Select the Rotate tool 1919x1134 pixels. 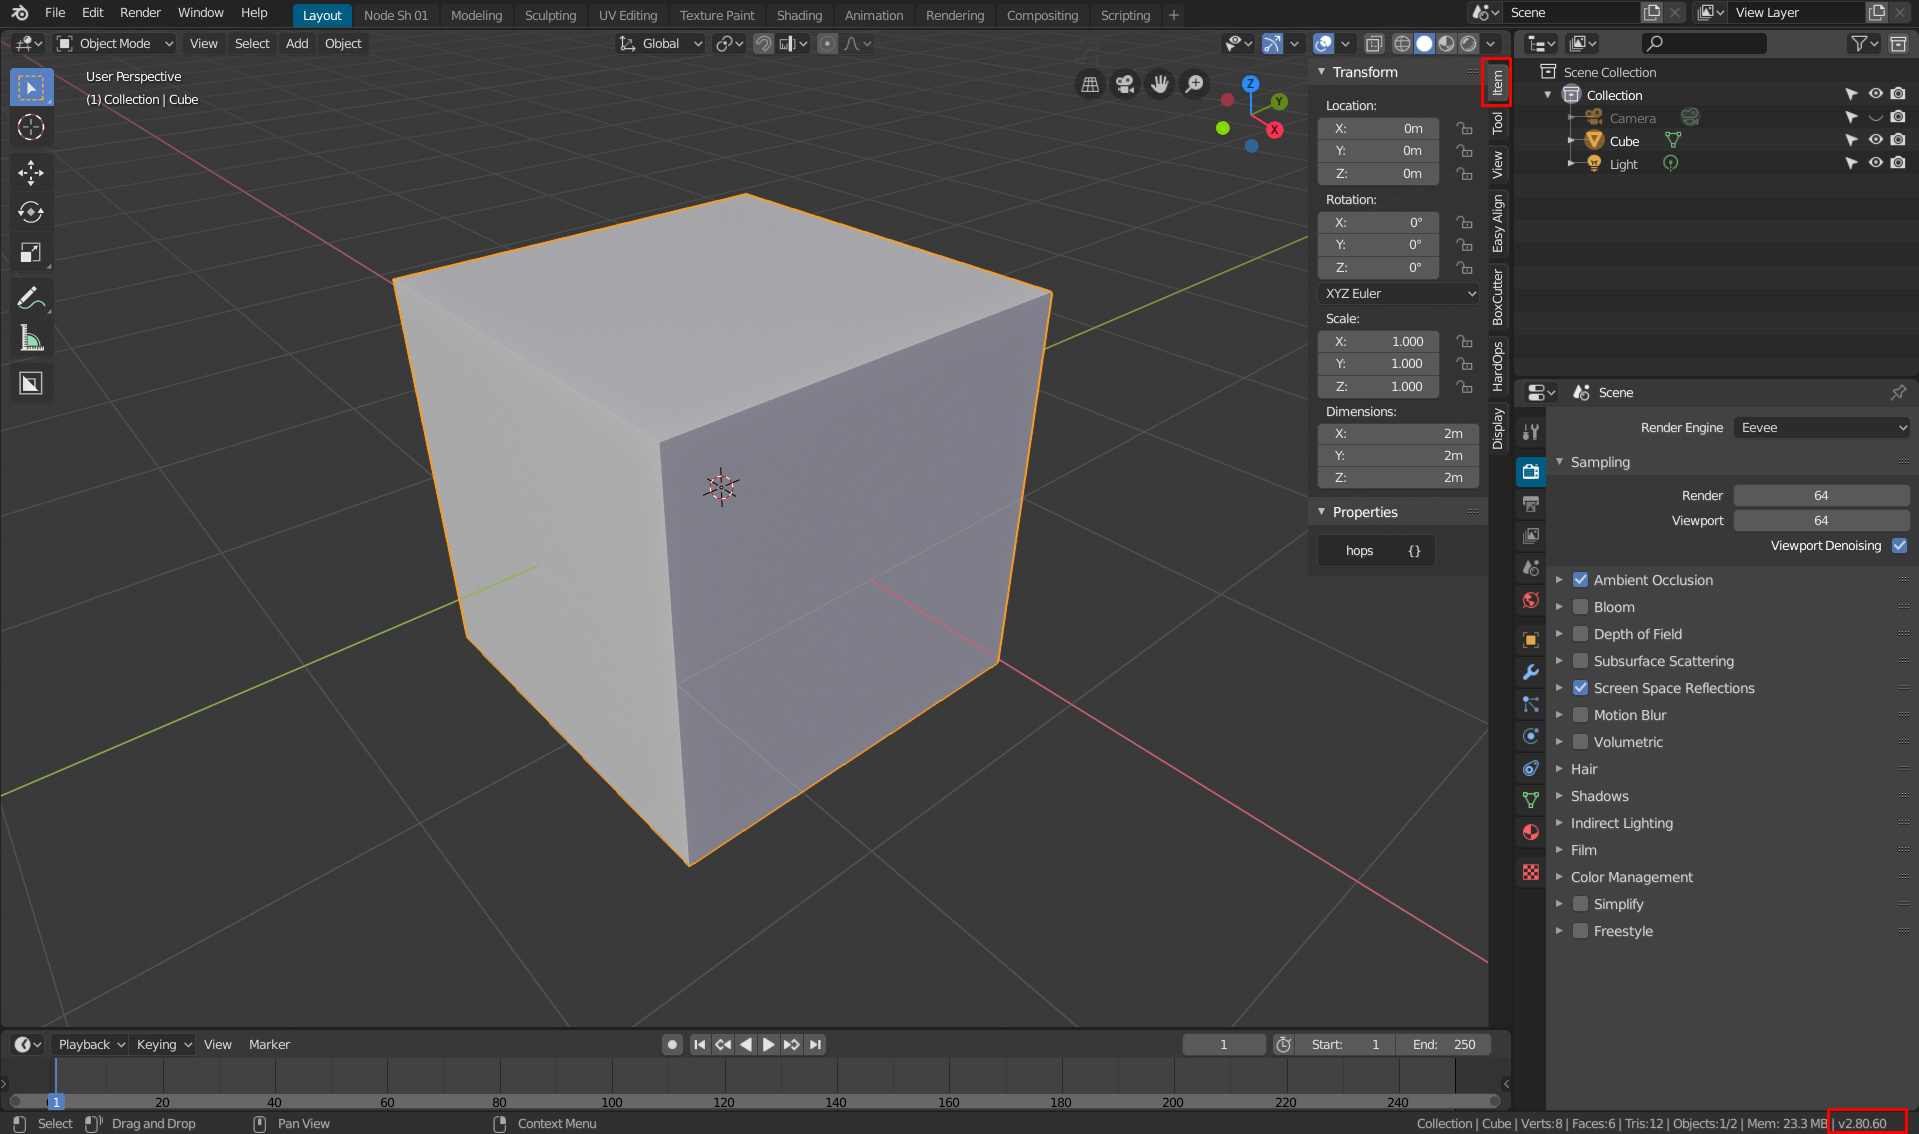click(x=31, y=212)
